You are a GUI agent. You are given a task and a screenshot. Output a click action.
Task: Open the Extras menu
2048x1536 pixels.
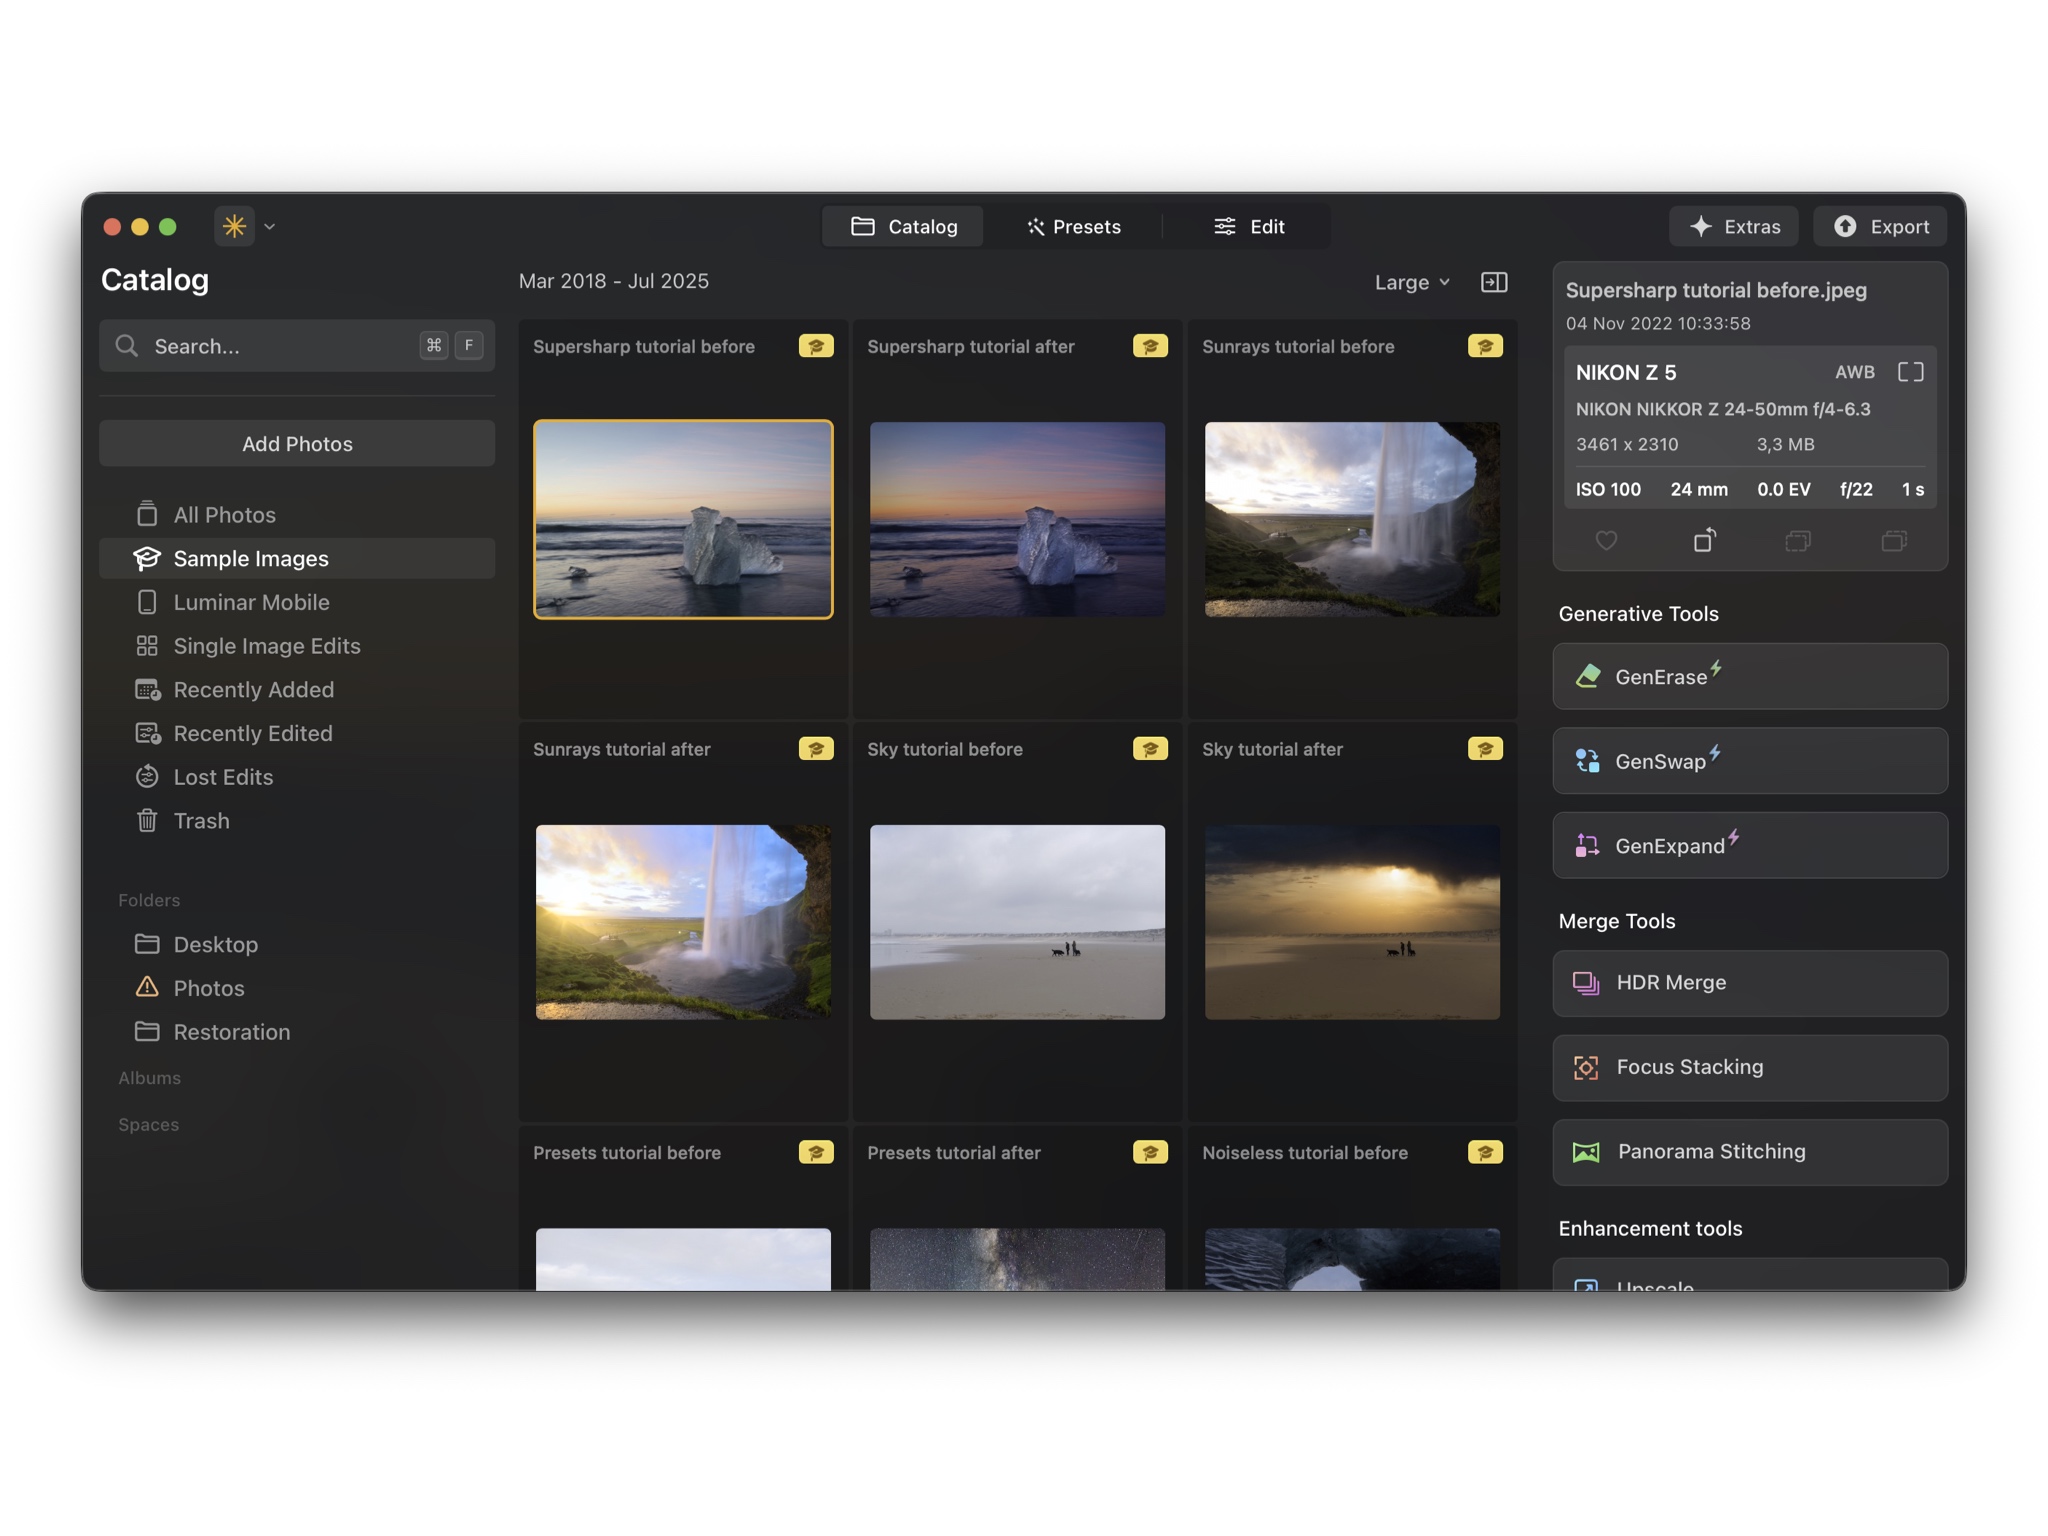[1733, 226]
